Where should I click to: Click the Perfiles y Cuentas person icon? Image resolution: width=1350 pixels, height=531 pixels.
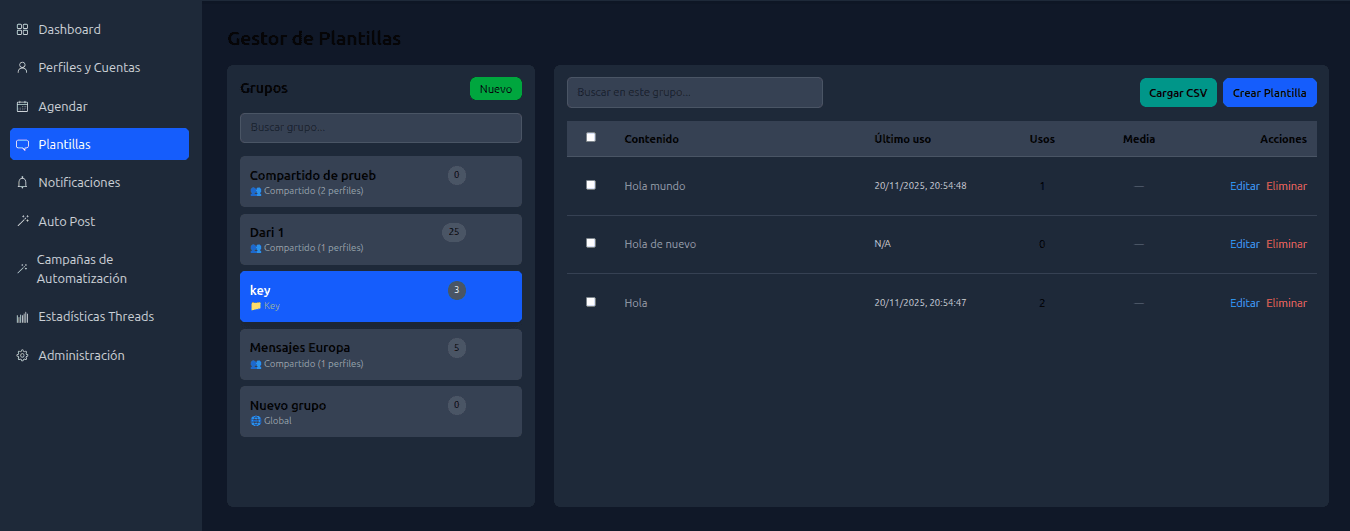click(x=22, y=68)
